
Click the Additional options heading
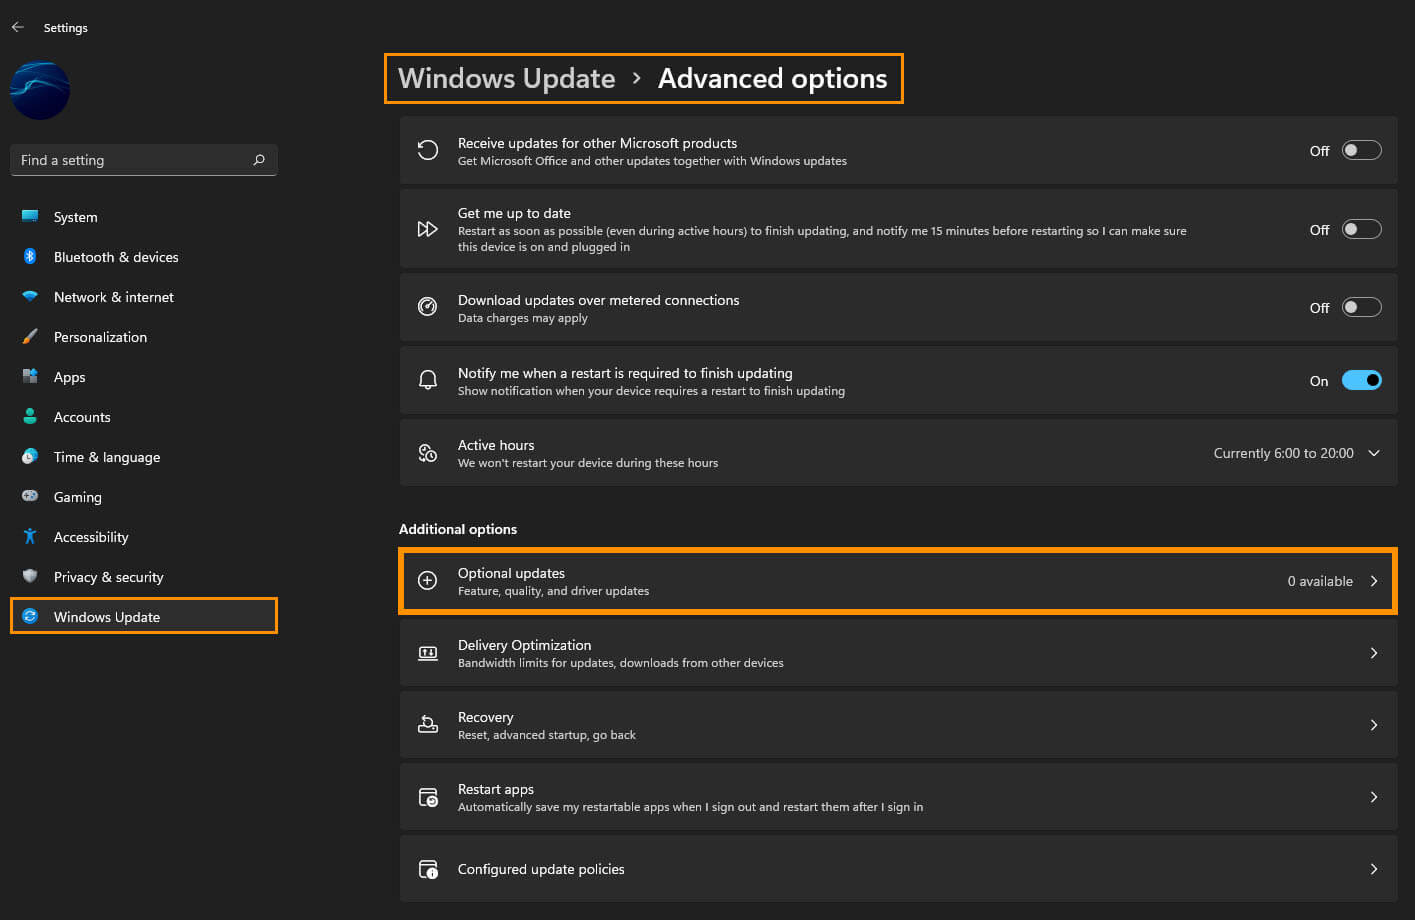(458, 529)
